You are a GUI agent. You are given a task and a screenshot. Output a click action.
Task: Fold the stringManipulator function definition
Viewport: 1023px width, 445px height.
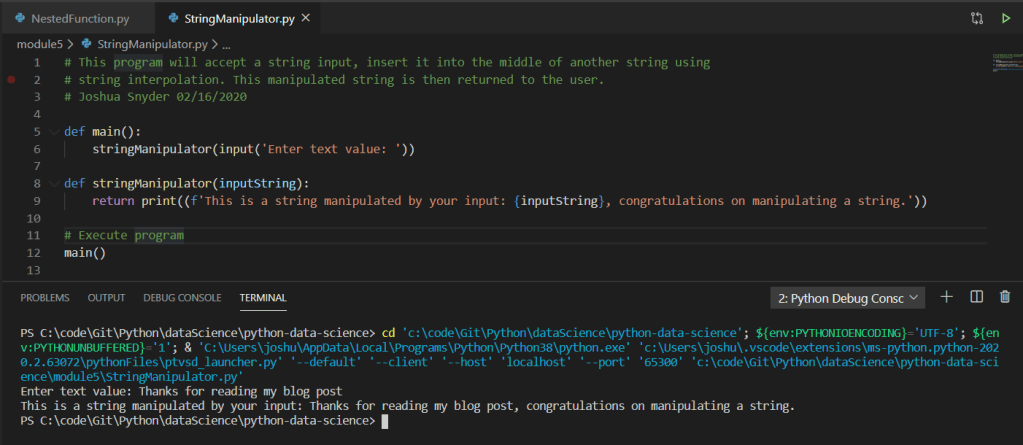pos(54,183)
